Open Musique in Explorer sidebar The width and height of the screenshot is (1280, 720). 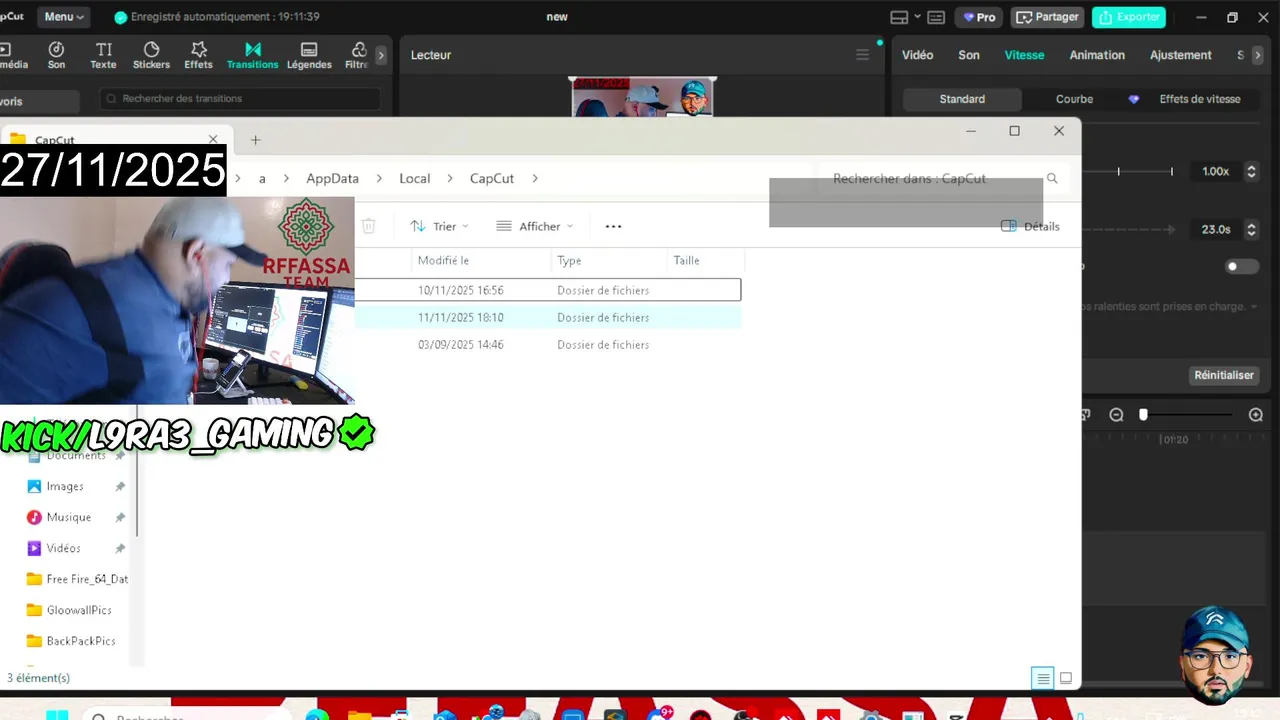click(x=68, y=517)
